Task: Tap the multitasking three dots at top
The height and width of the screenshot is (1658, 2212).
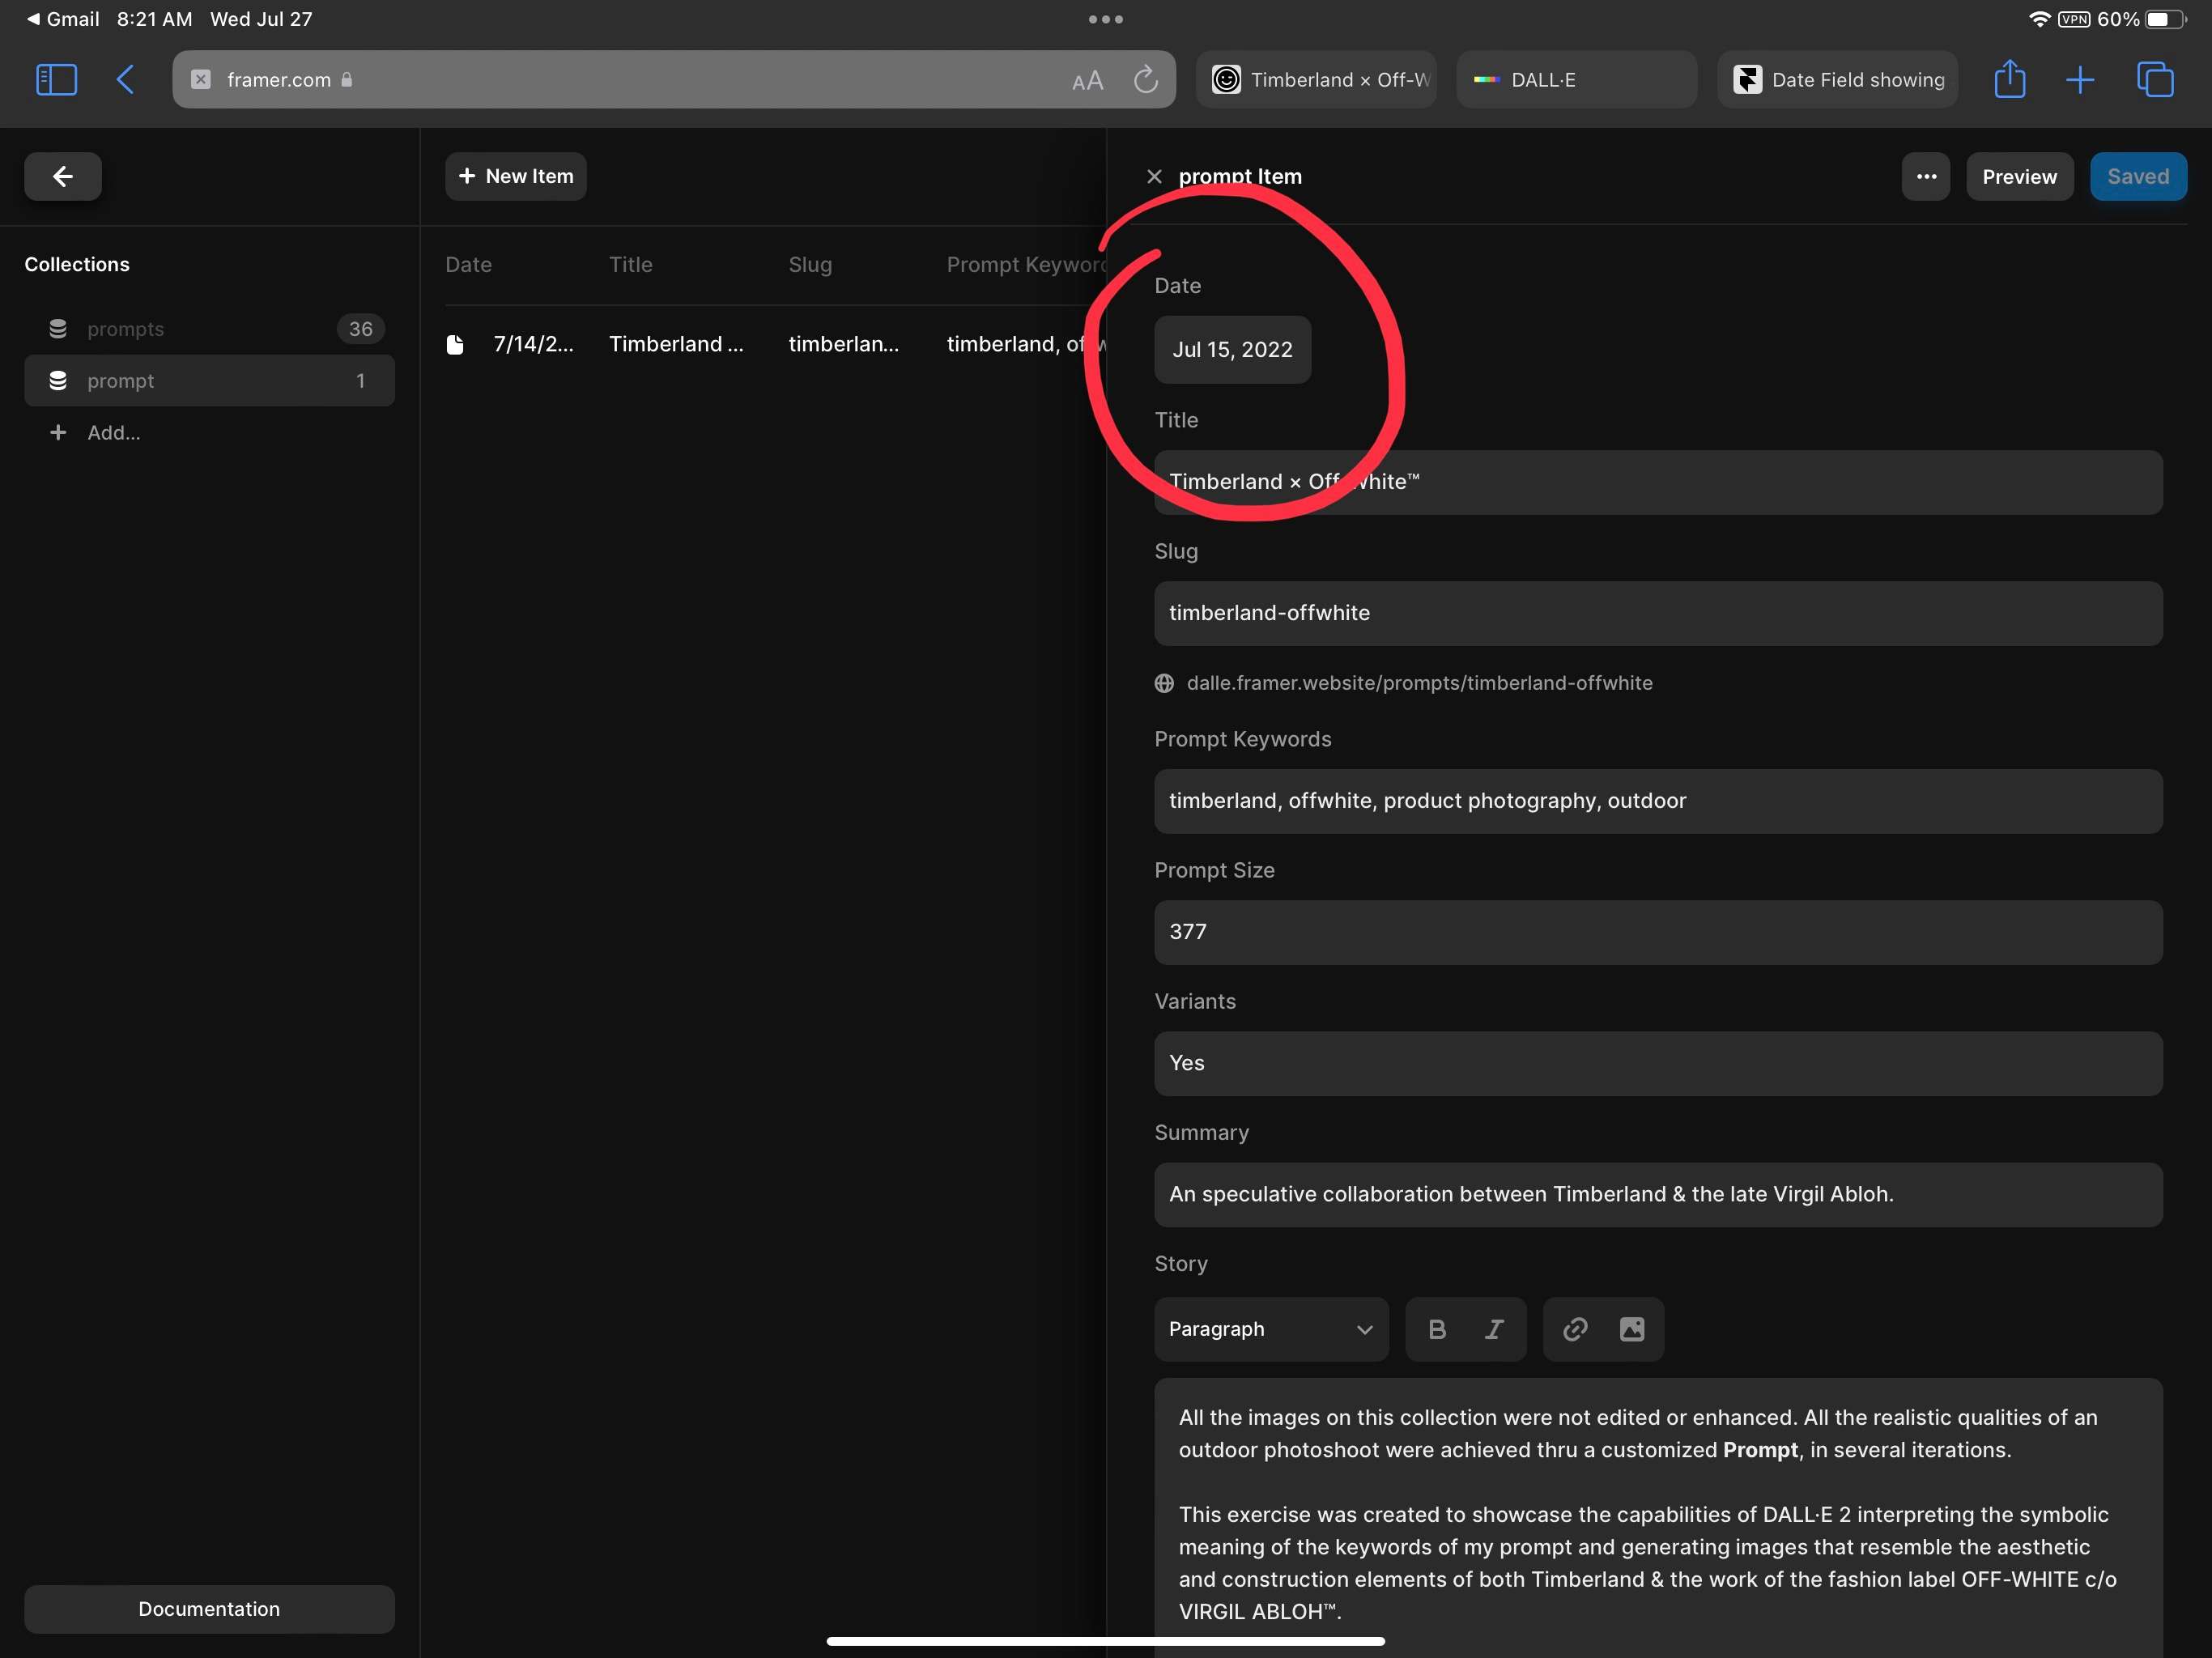Action: [x=1106, y=19]
